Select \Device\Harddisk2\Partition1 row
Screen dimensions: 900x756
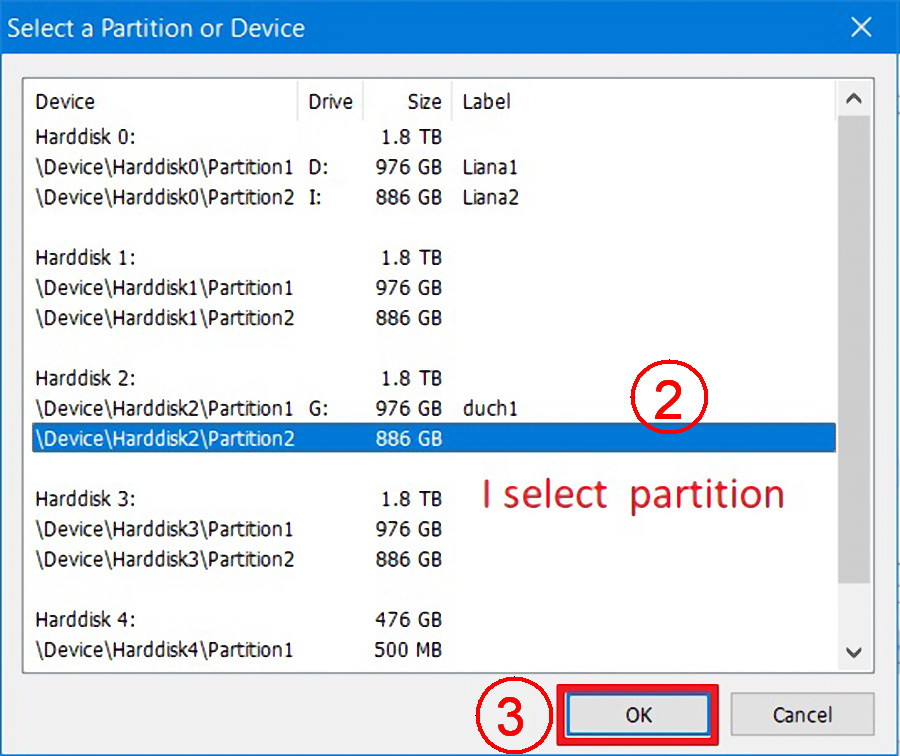[433, 408]
